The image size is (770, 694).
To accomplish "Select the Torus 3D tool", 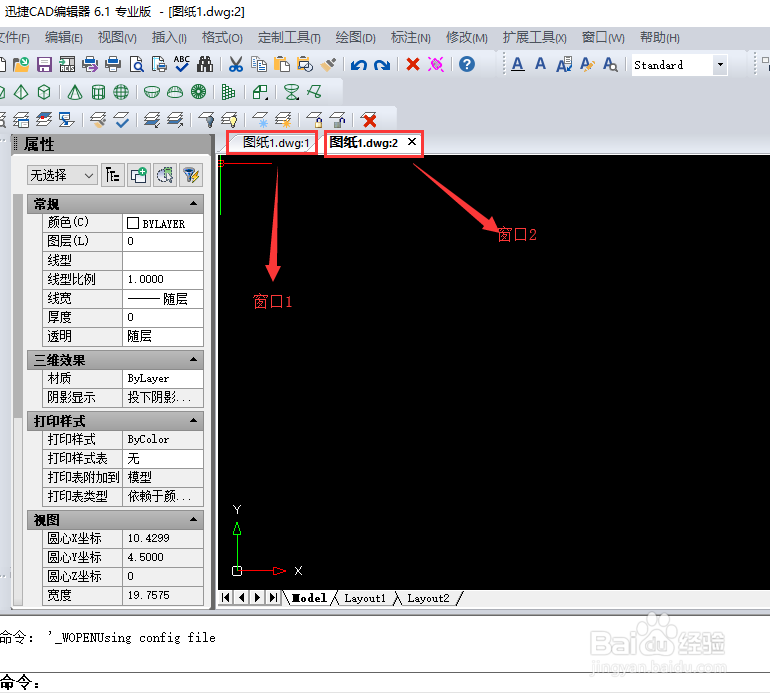I will tap(198, 92).
